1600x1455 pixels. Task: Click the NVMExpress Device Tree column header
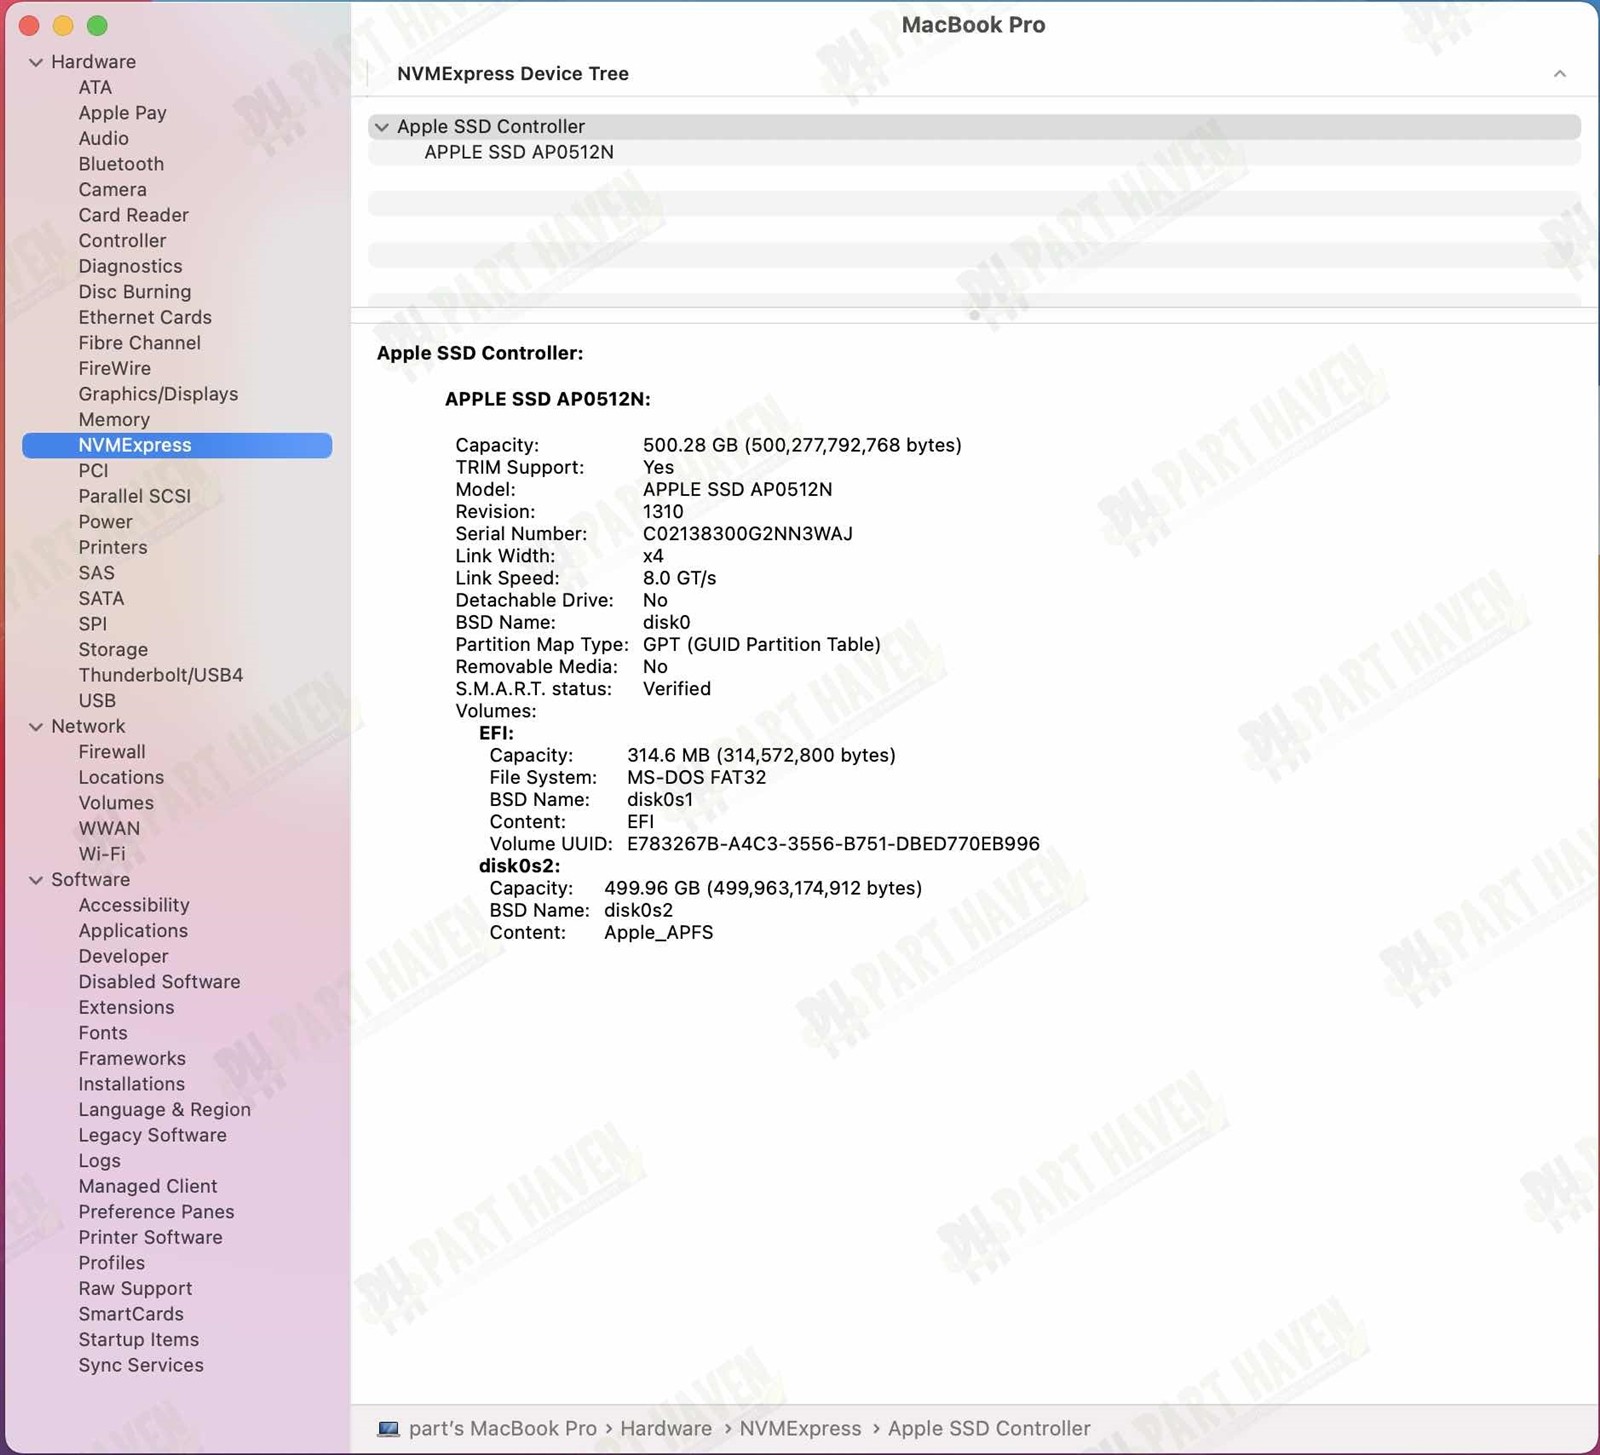(x=513, y=74)
